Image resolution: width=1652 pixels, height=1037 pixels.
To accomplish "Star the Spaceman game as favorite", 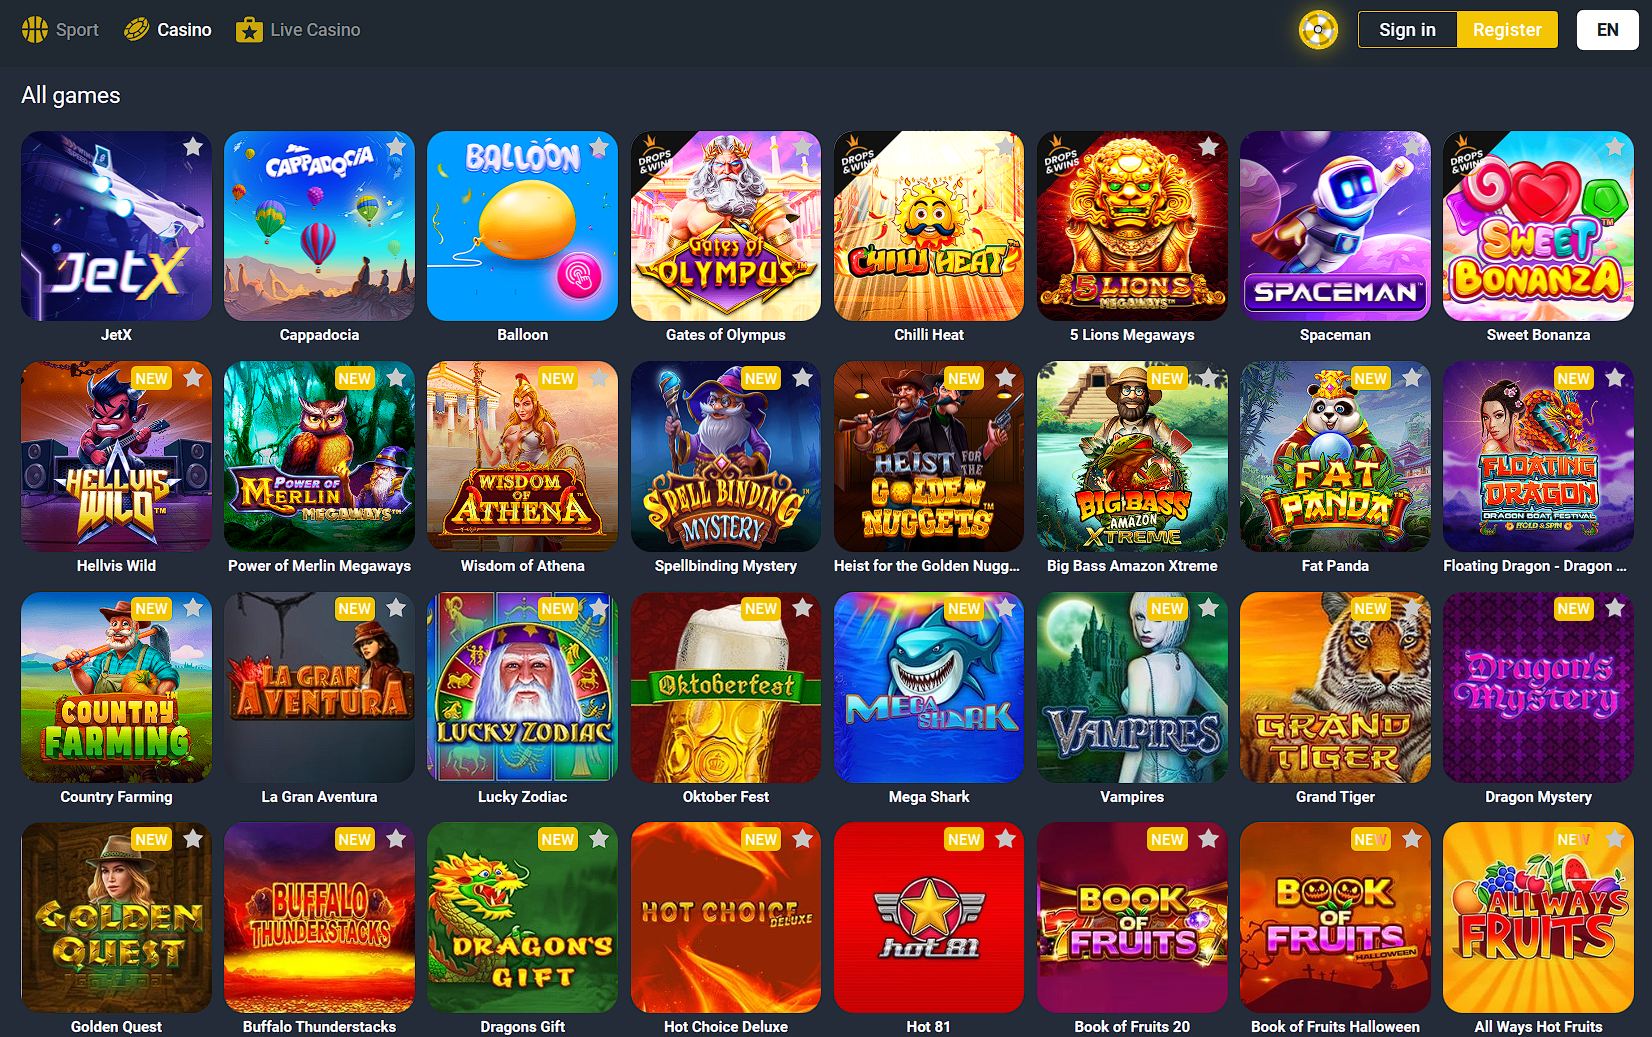I will 1412,147.
